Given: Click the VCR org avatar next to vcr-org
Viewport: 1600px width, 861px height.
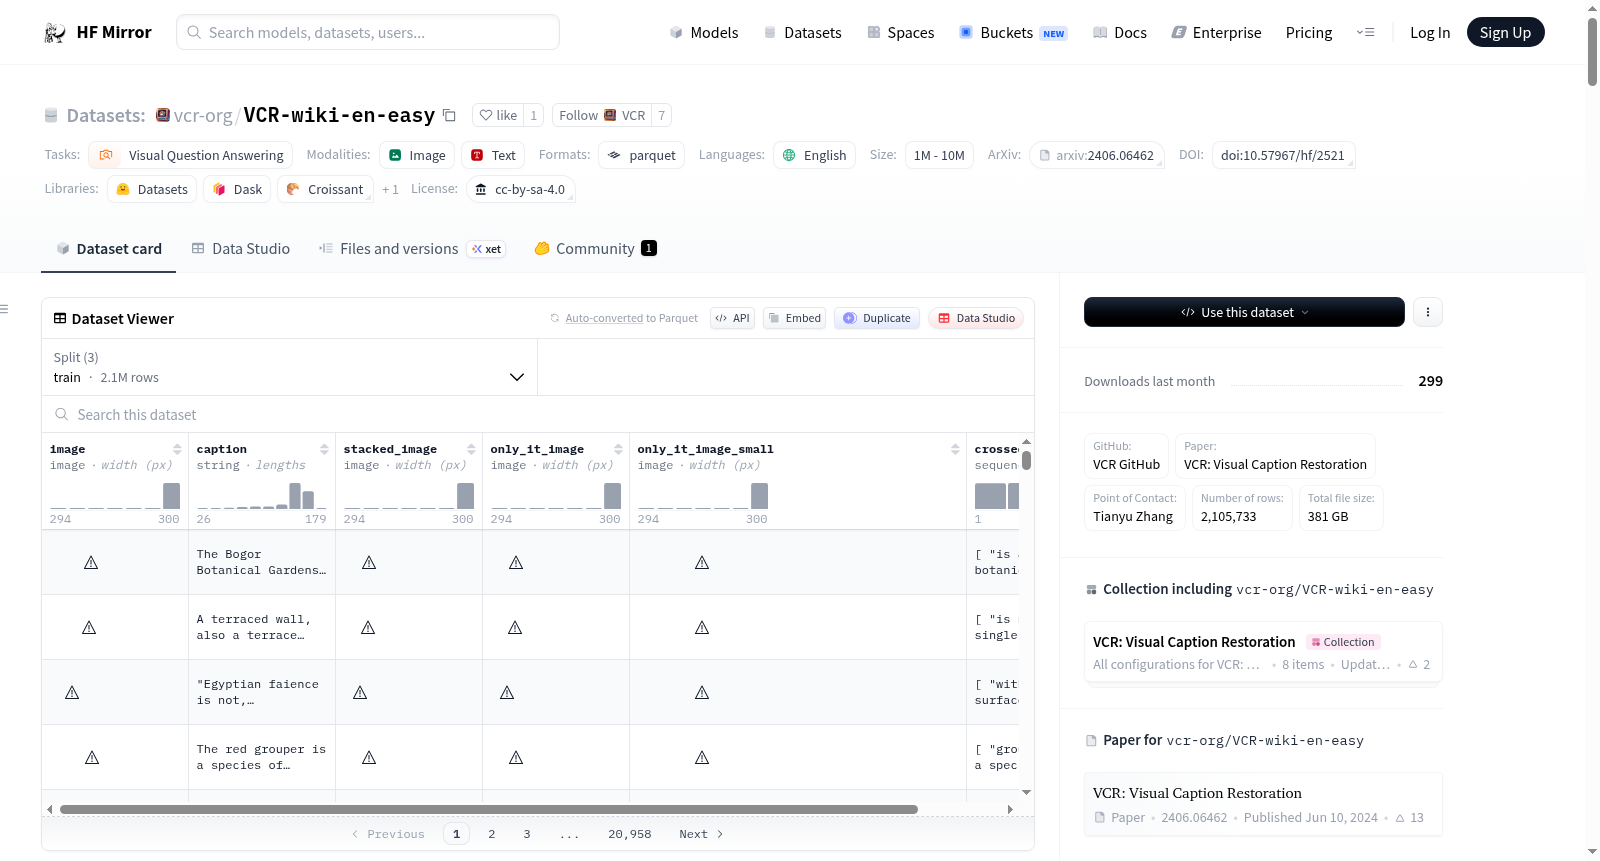Looking at the screenshot, I should pyautogui.click(x=163, y=115).
